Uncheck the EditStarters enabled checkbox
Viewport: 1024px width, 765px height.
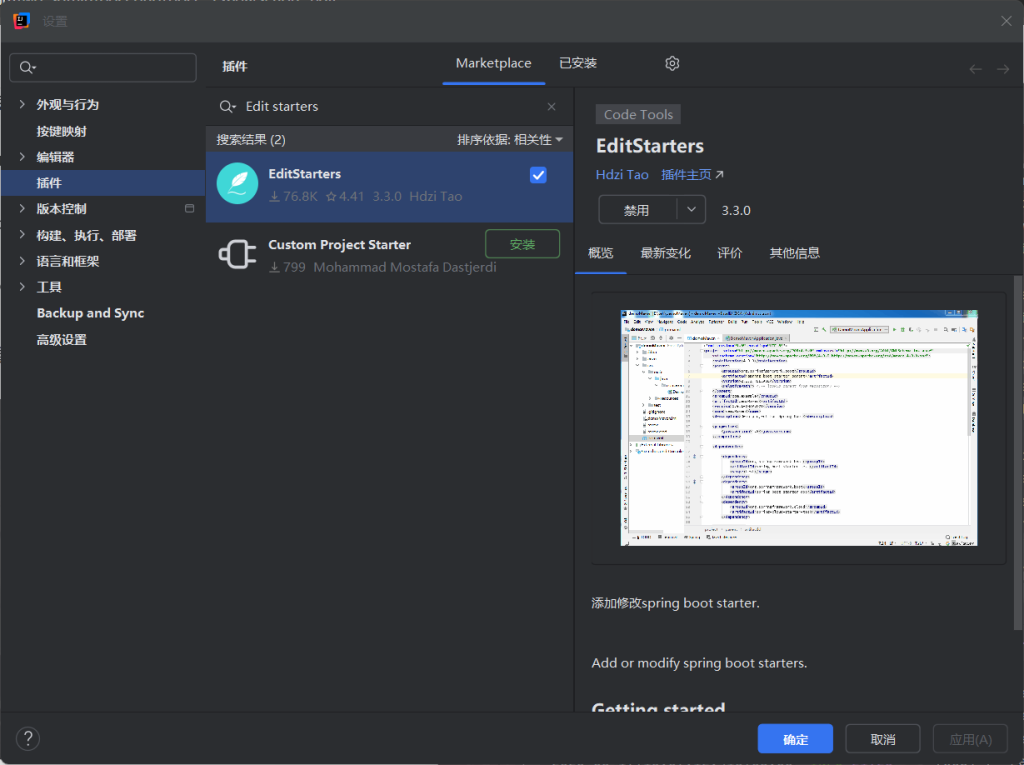coord(538,175)
